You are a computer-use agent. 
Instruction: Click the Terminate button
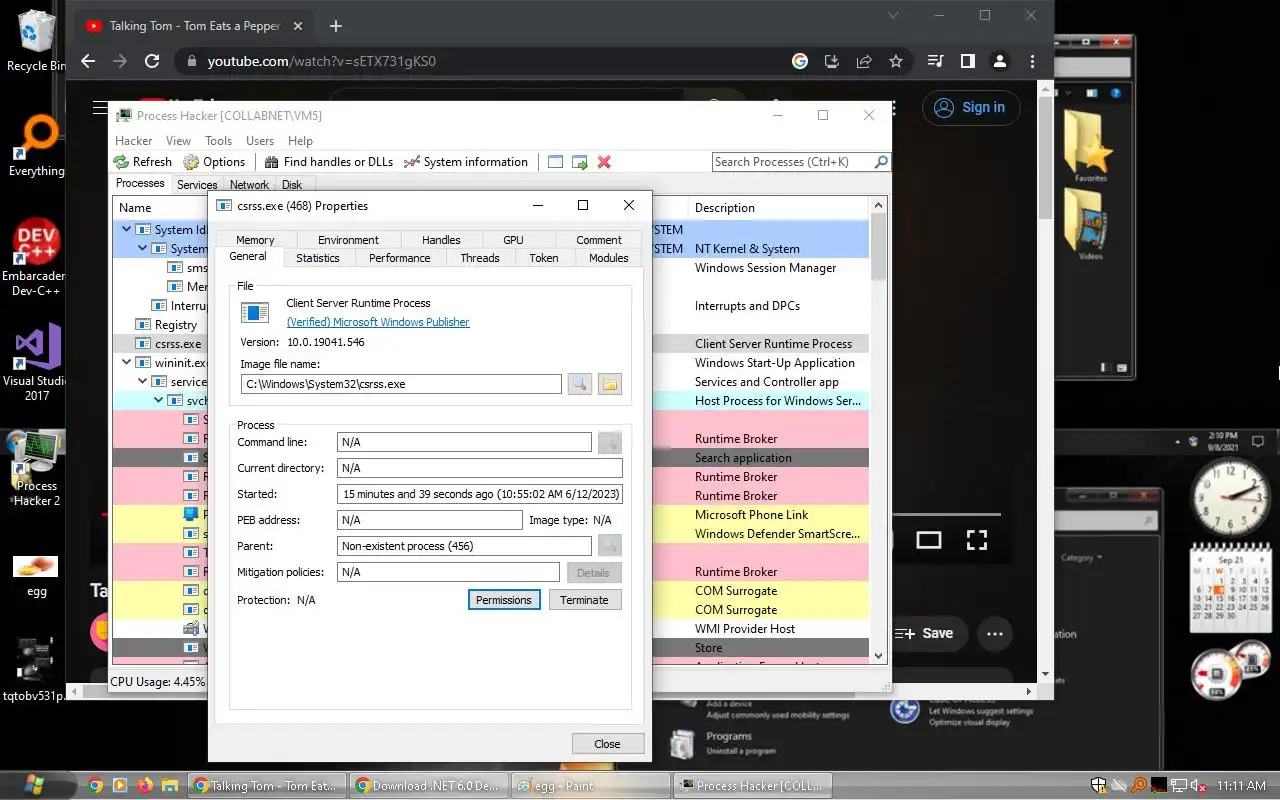click(x=584, y=600)
